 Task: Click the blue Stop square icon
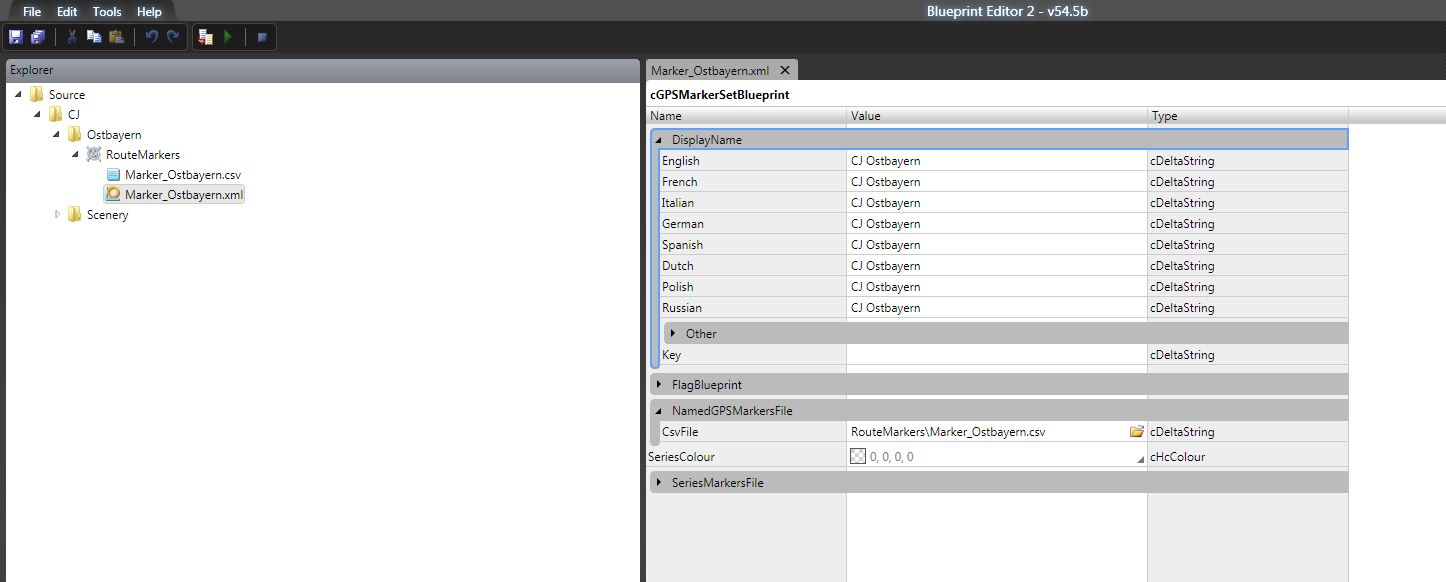point(262,37)
